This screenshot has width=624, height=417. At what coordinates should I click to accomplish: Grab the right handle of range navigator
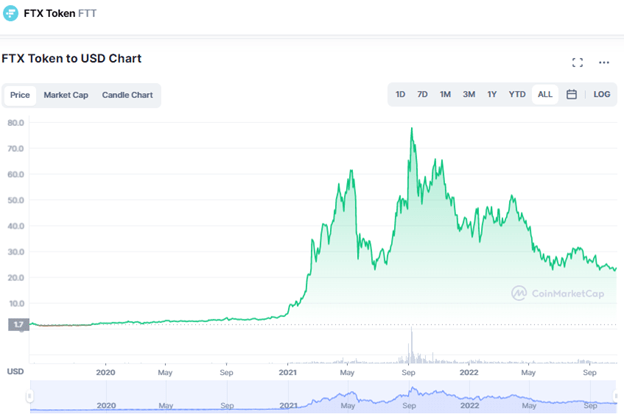(x=616, y=396)
